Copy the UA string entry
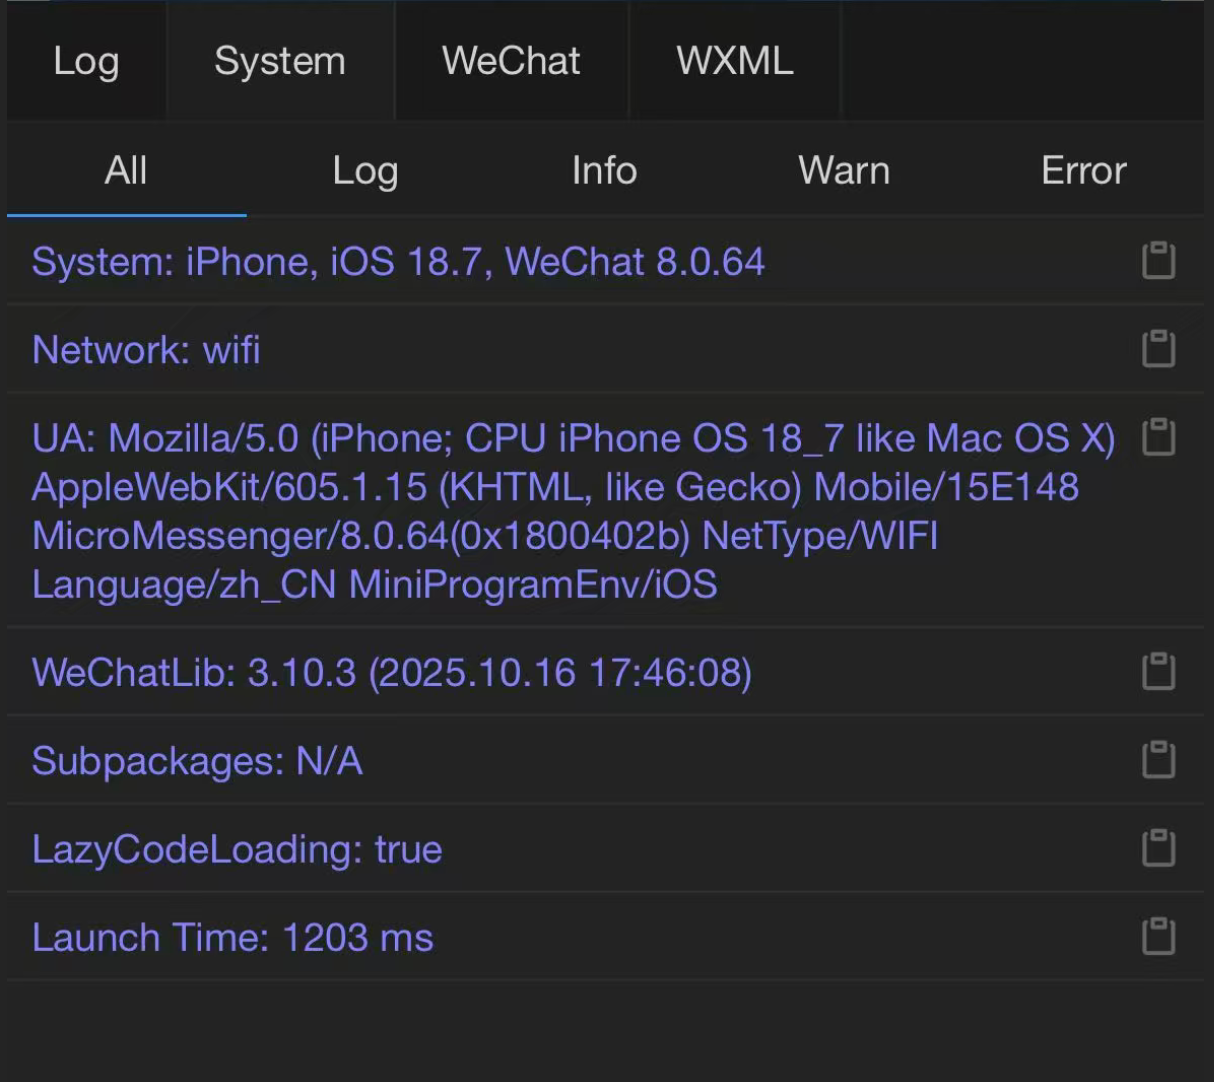 [x=1158, y=437]
